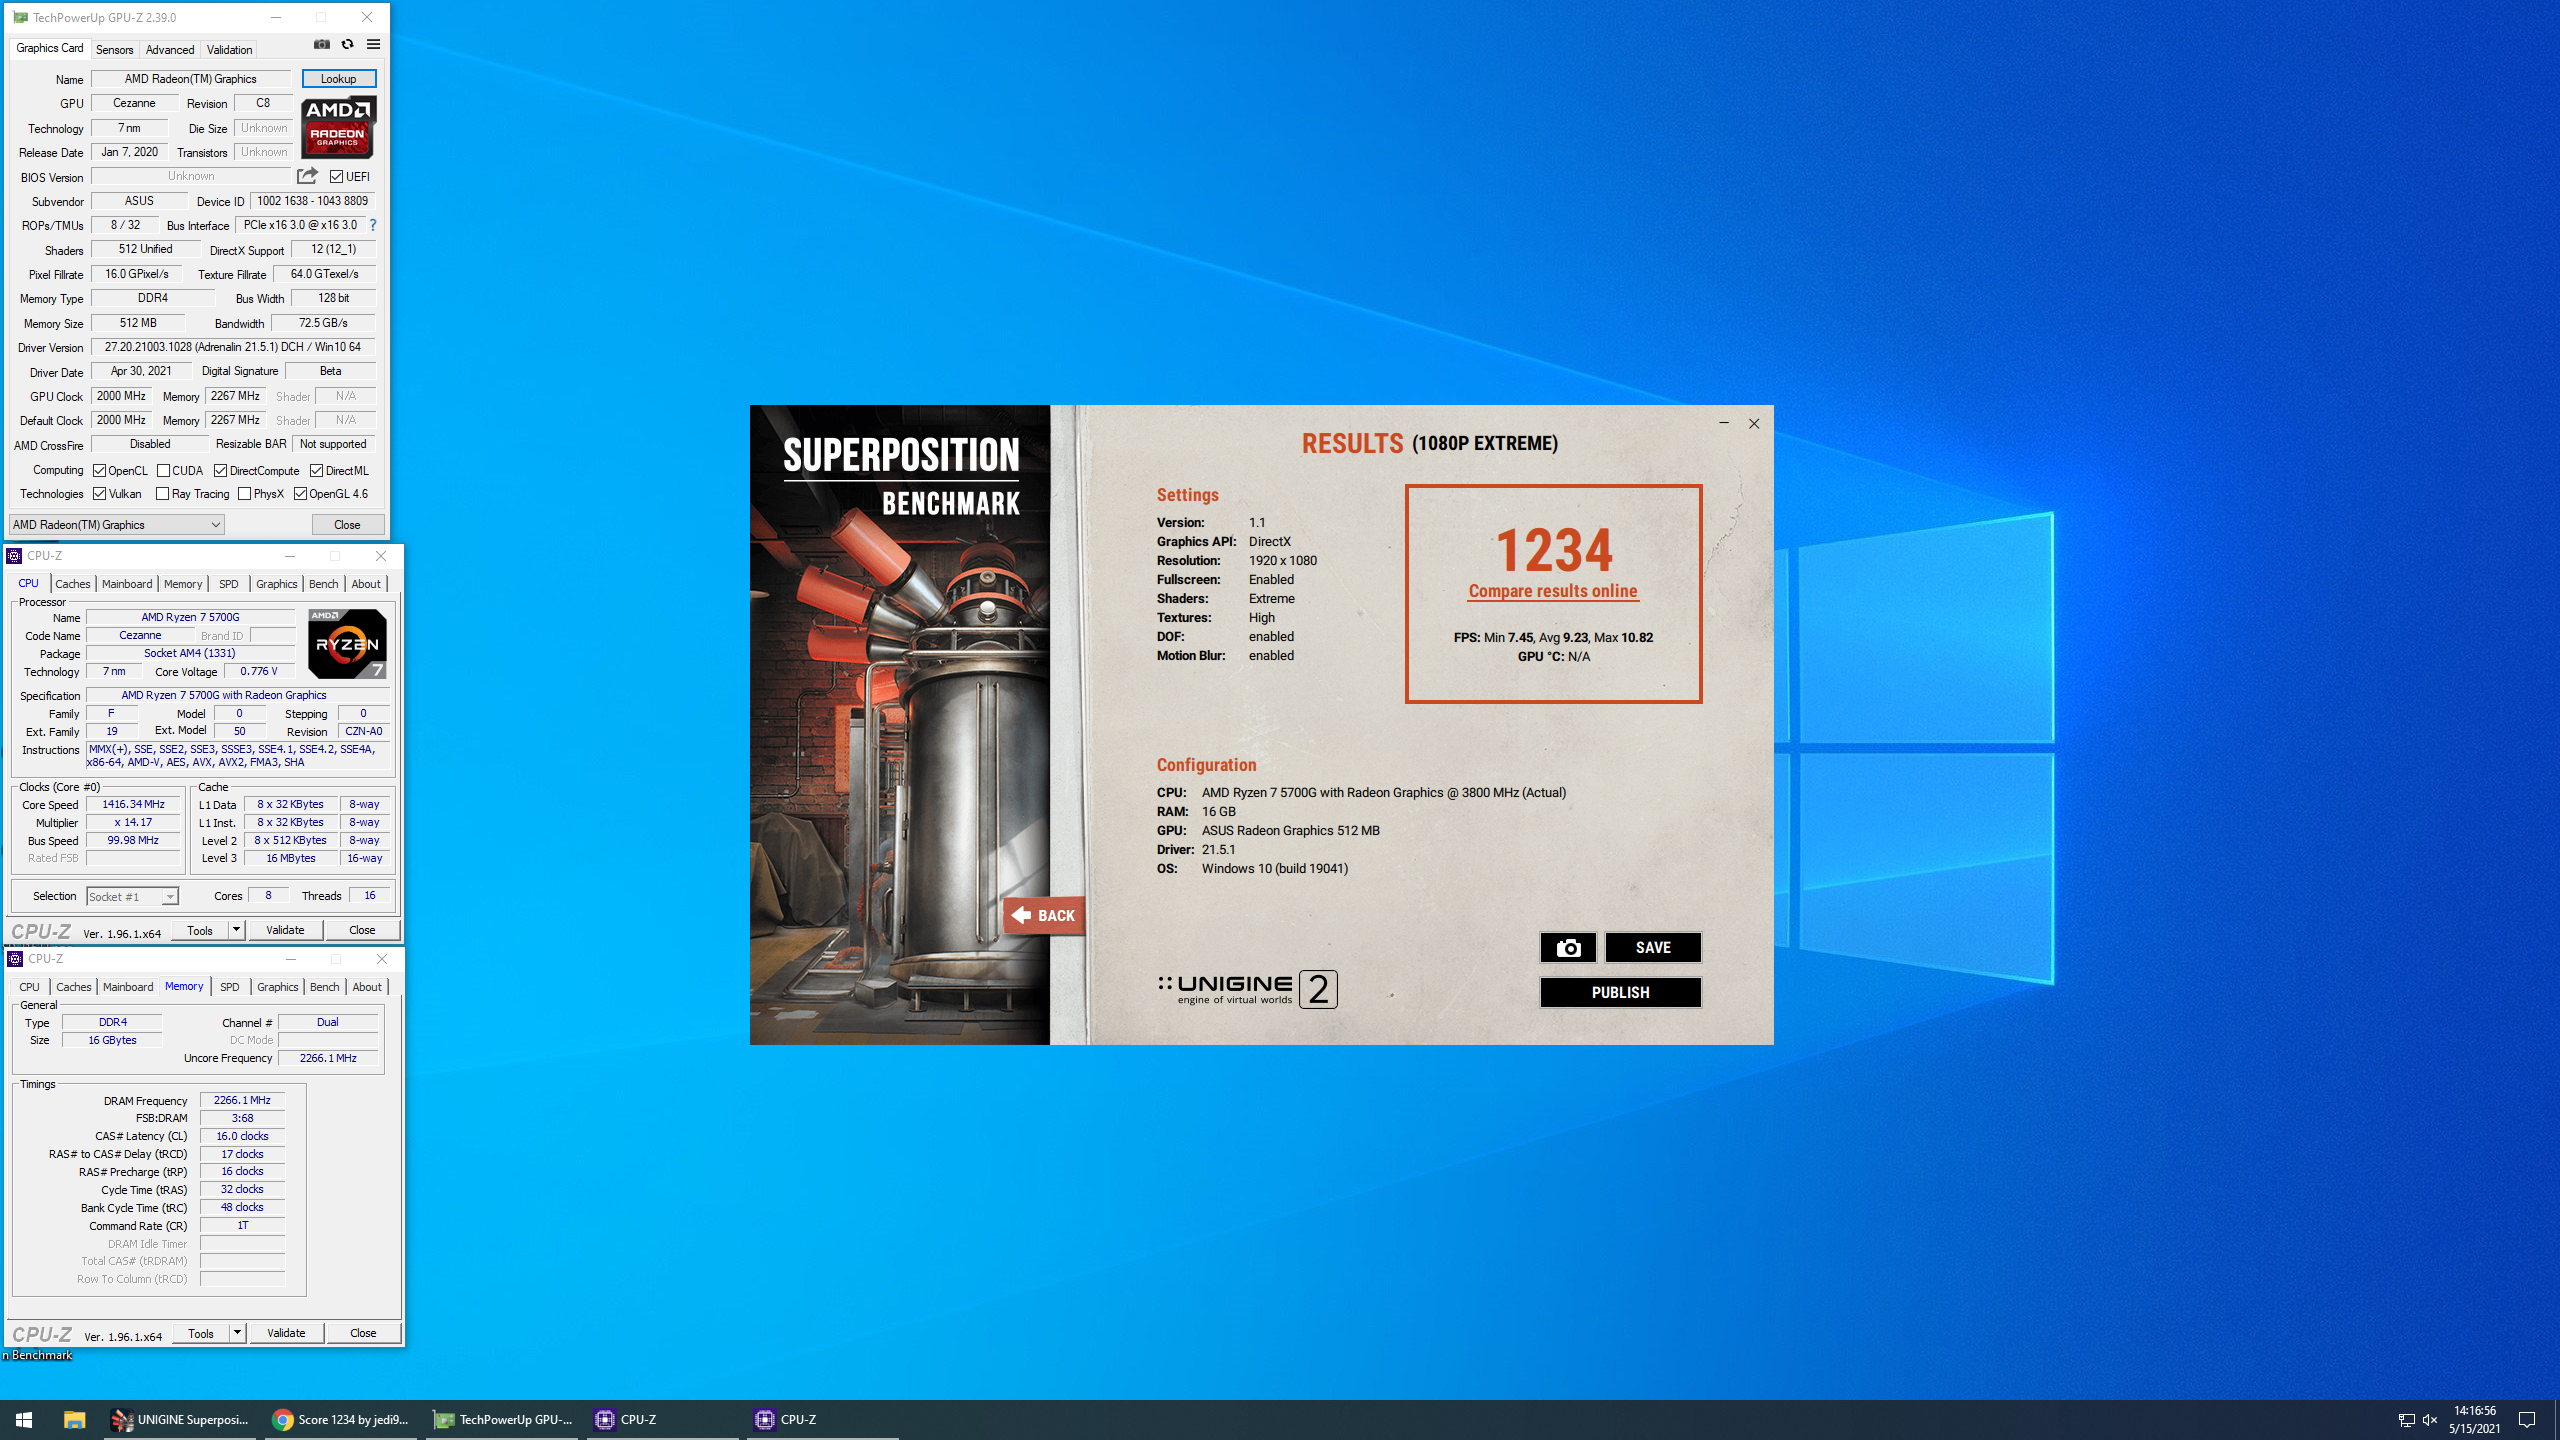The width and height of the screenshot is (2560, 1440).
Task: Open the GPU-Z hamburger menu
Action: tap(373, 45)
